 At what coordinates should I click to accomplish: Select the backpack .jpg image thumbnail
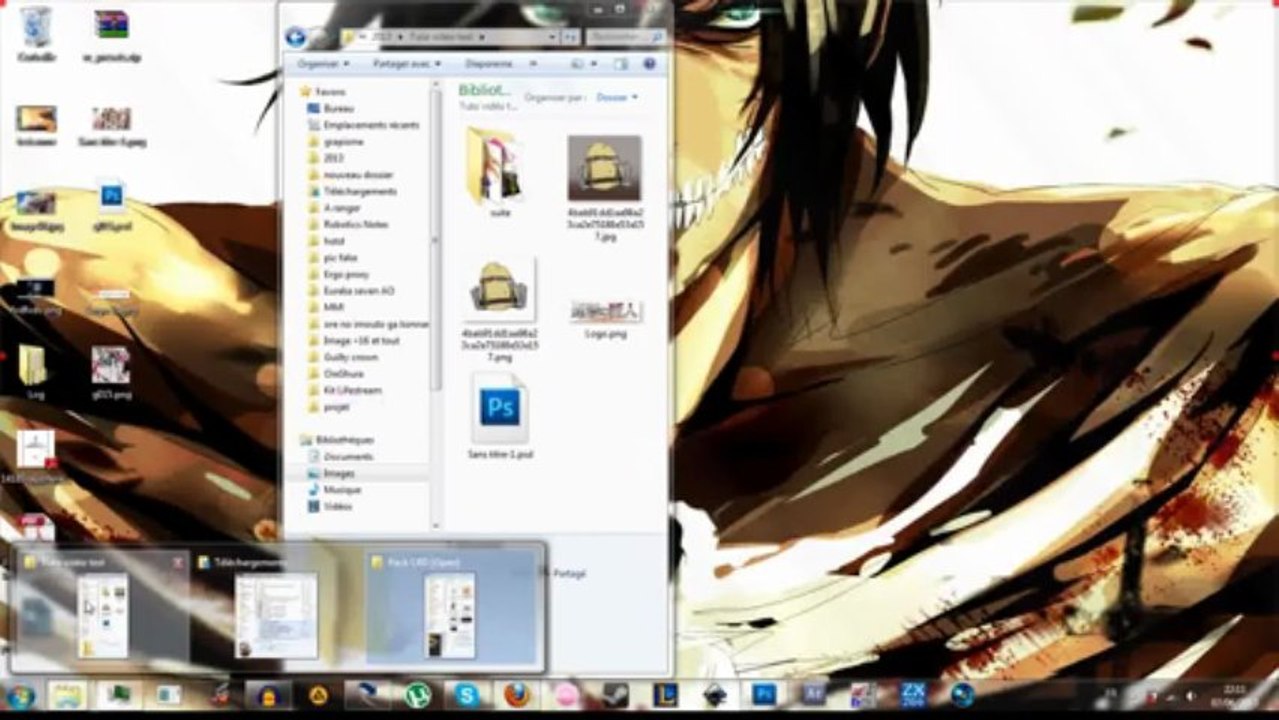point(605,168)
